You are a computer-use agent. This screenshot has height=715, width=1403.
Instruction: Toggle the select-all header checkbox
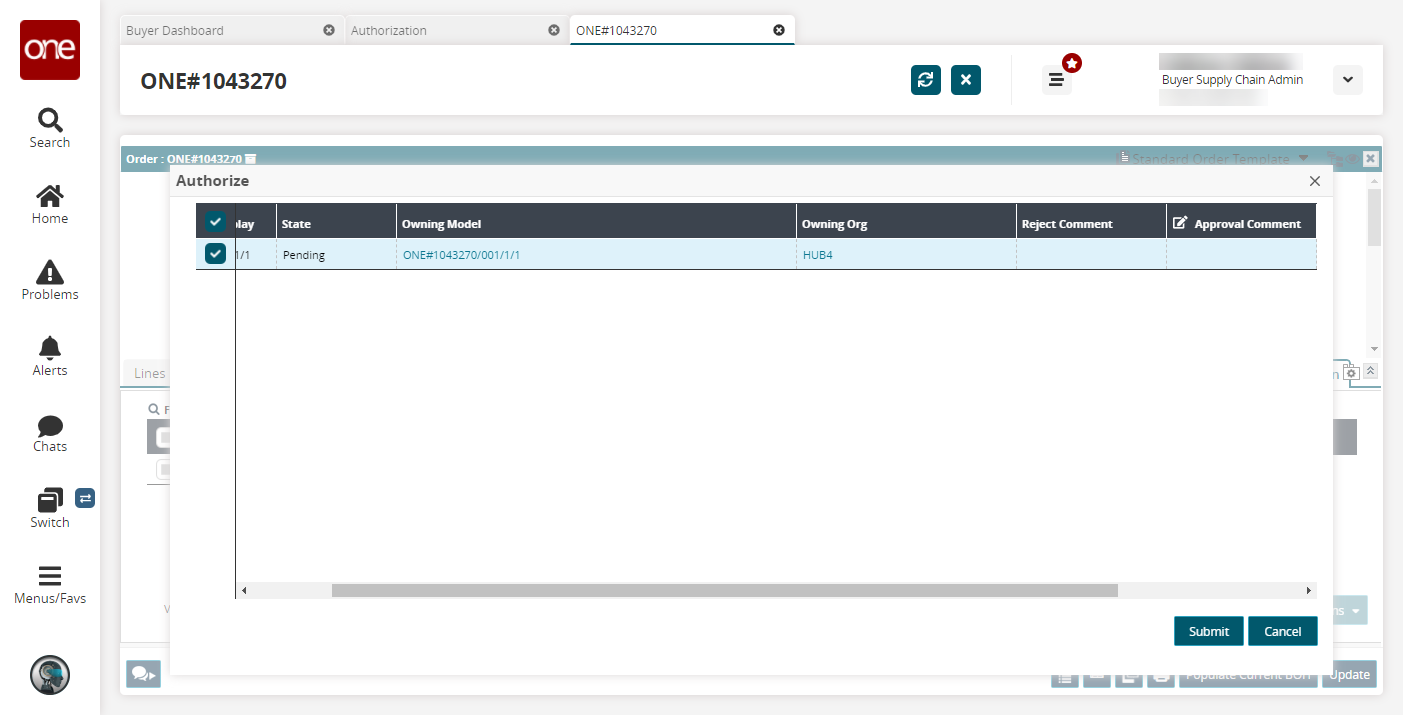pyautogui.click(x=215, y=222)
